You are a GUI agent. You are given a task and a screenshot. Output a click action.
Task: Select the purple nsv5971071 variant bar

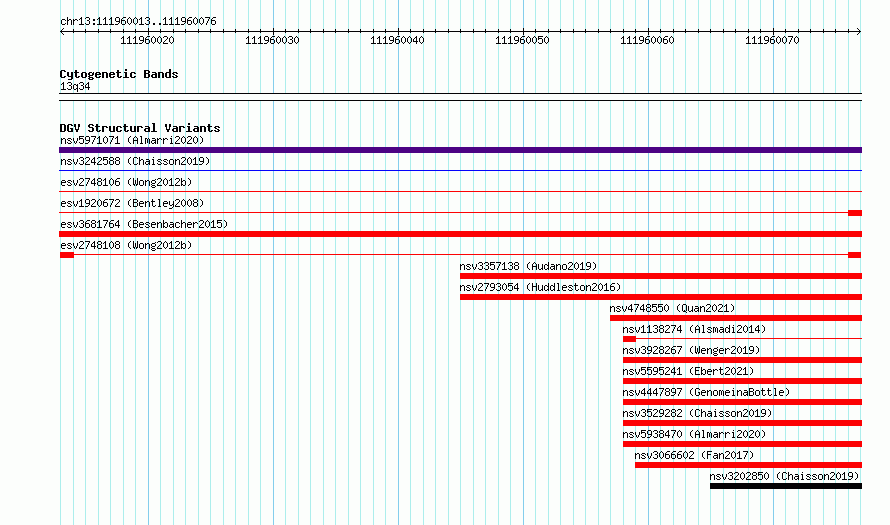click(x=460, y=150)
